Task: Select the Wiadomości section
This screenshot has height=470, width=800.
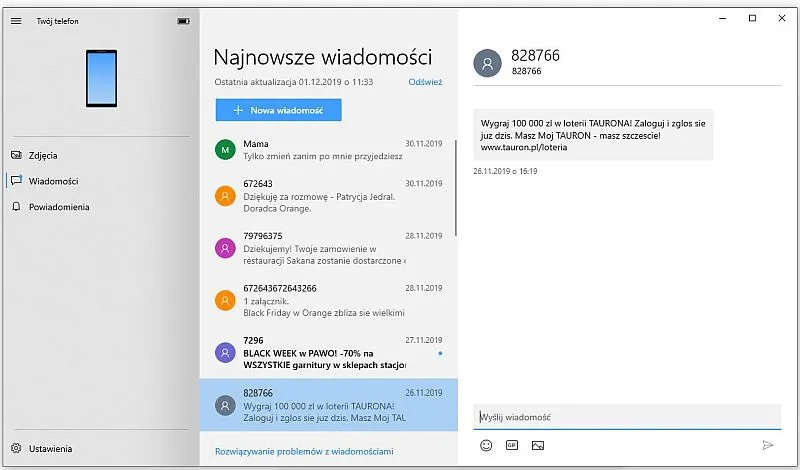Action: tap(53, 181)
